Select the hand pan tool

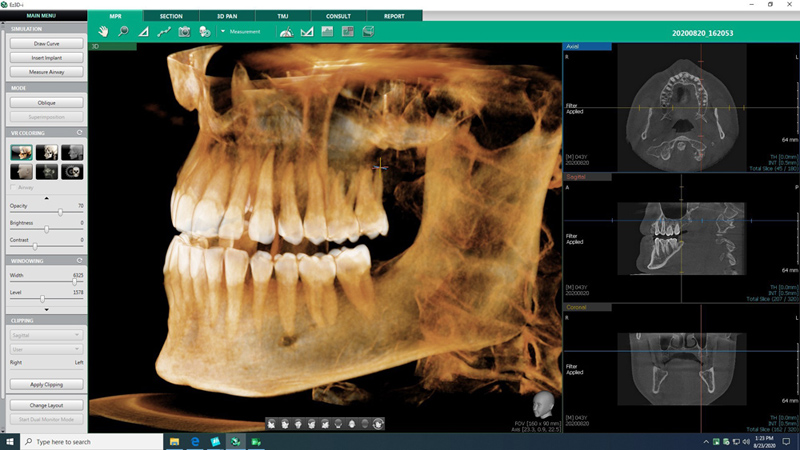click(103, 32)
